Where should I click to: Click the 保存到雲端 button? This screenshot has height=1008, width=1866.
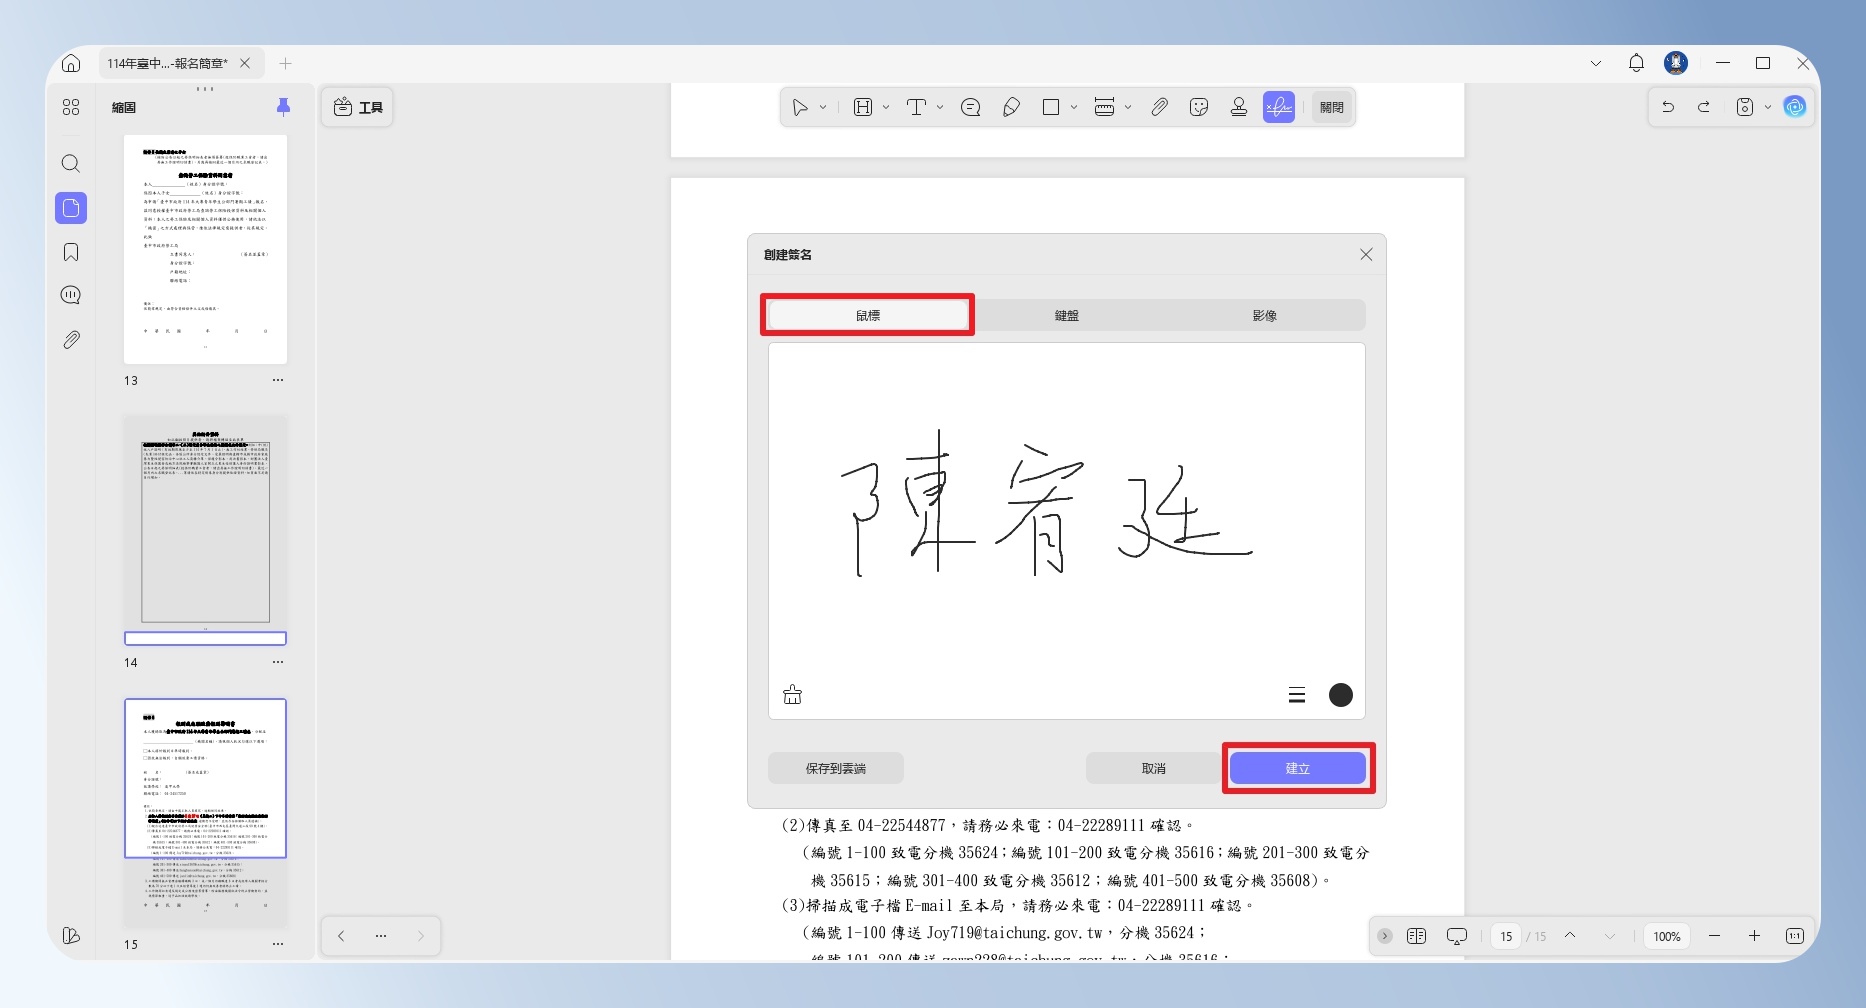pos(836,768)
